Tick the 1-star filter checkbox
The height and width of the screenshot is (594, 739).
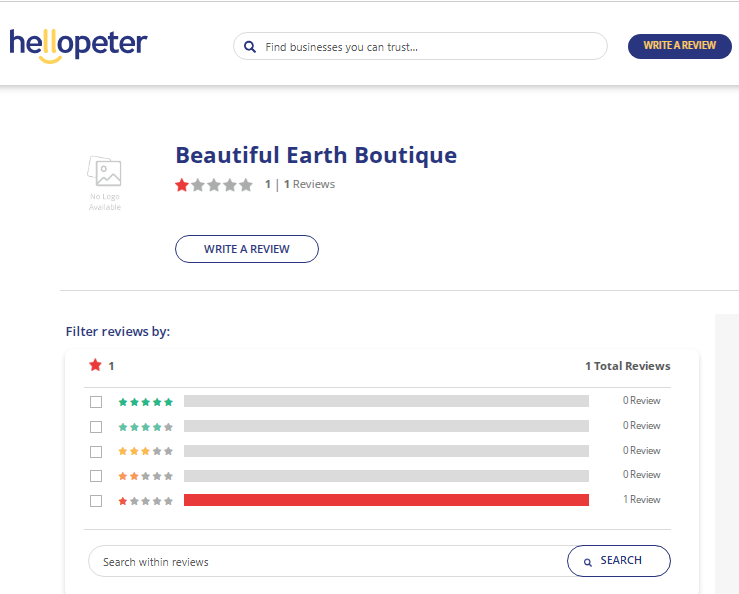pos(96,501)
